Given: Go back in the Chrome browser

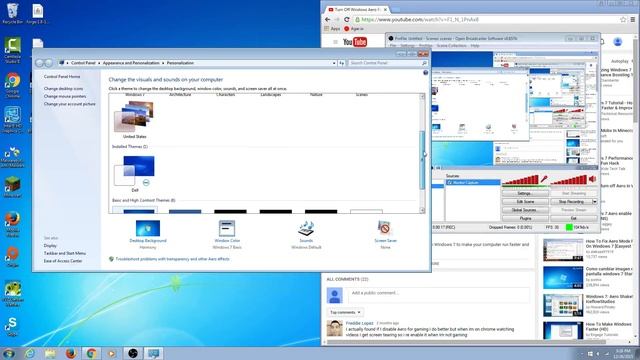Looking at the screenshot, I should coord(327,19).
